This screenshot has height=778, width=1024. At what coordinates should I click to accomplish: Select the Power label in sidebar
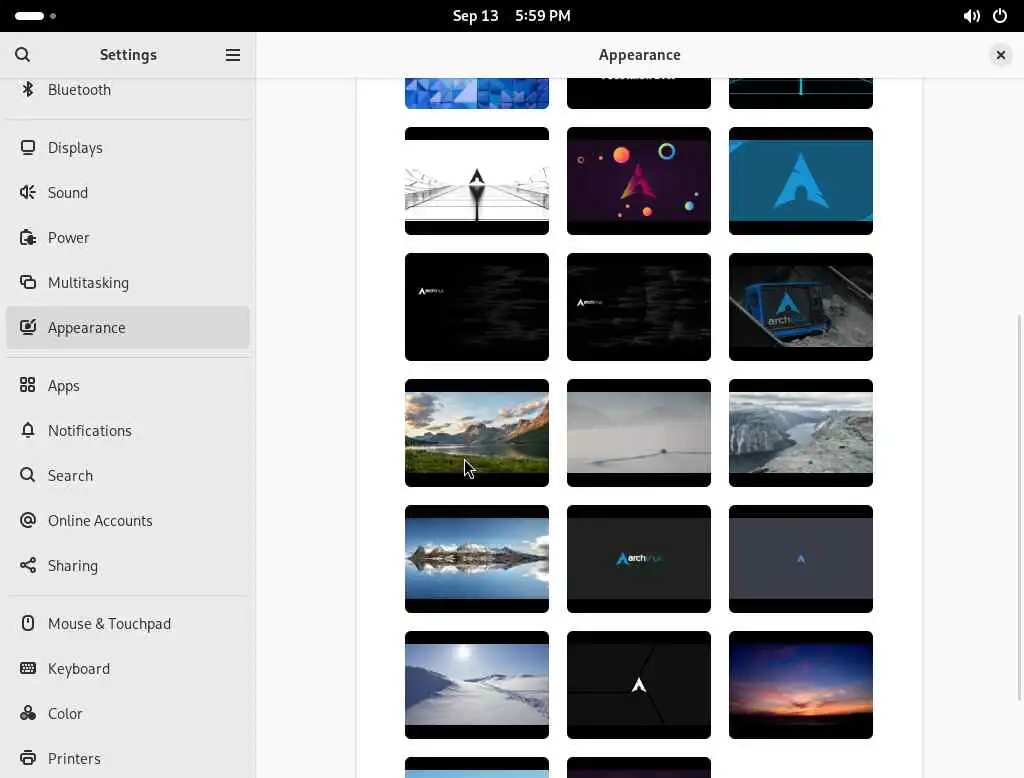[x=69, y=238]
